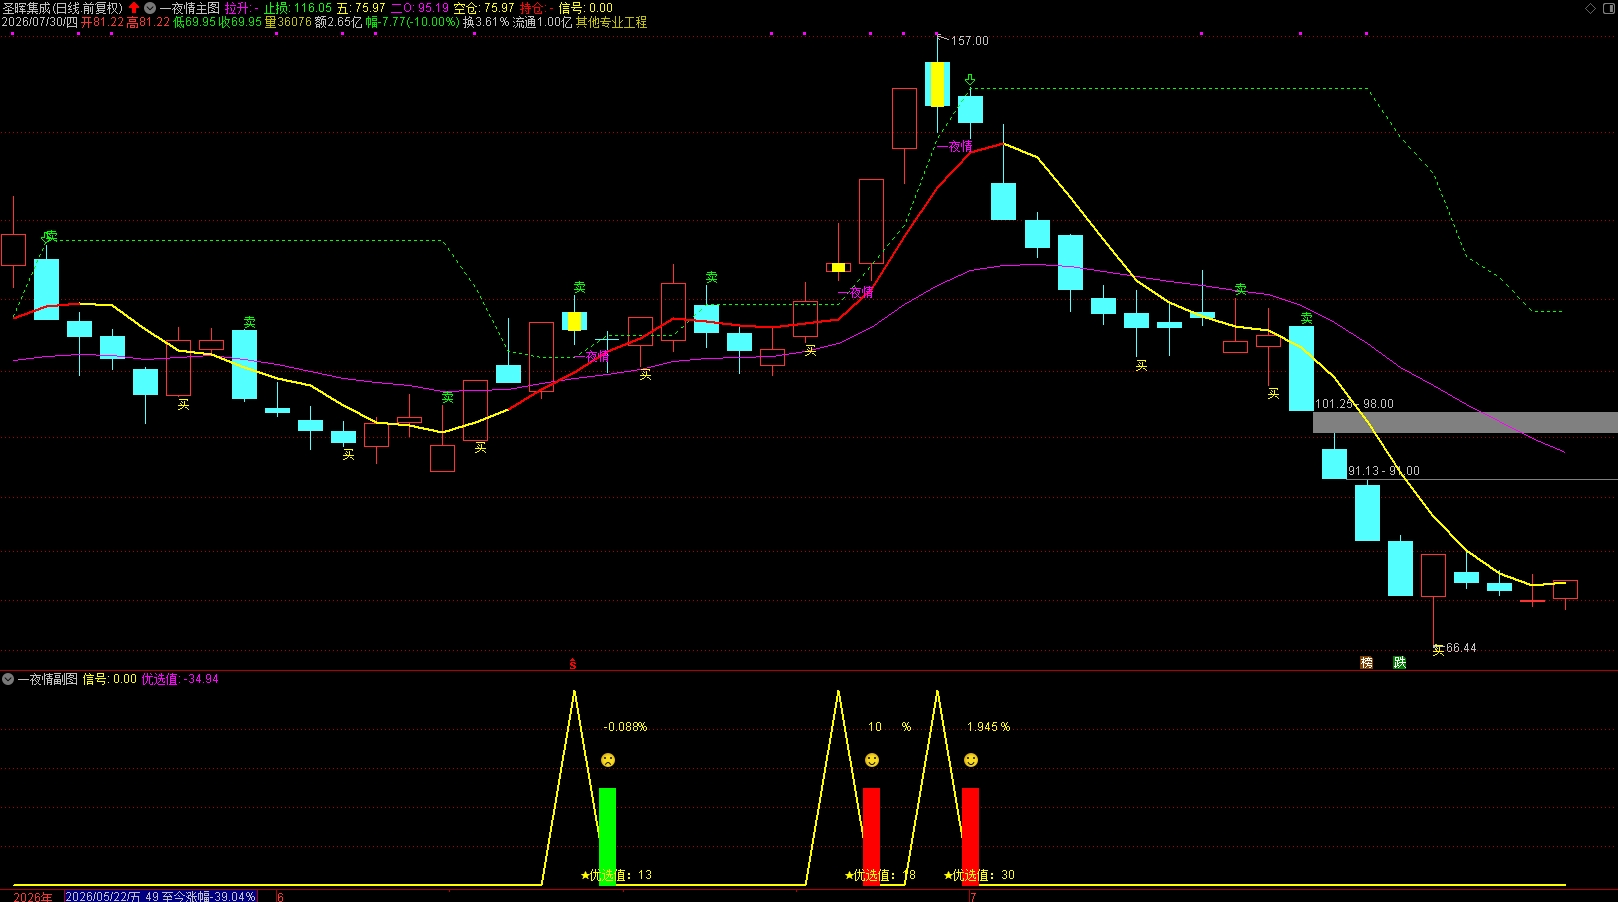Click the 66.44 low price marker
Viewport: 1618px width, 902px height.
(x=1461, y=648)
